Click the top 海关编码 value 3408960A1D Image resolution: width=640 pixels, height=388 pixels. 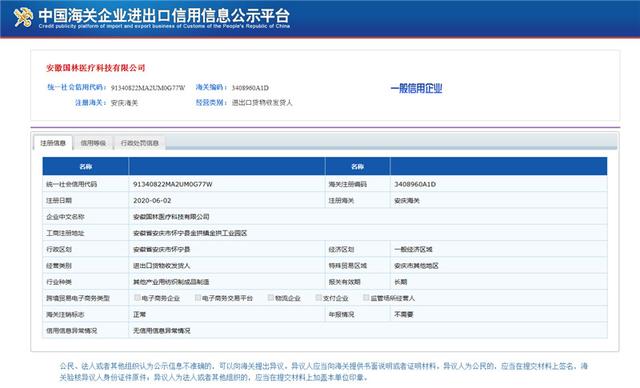[x=250, y=88]
